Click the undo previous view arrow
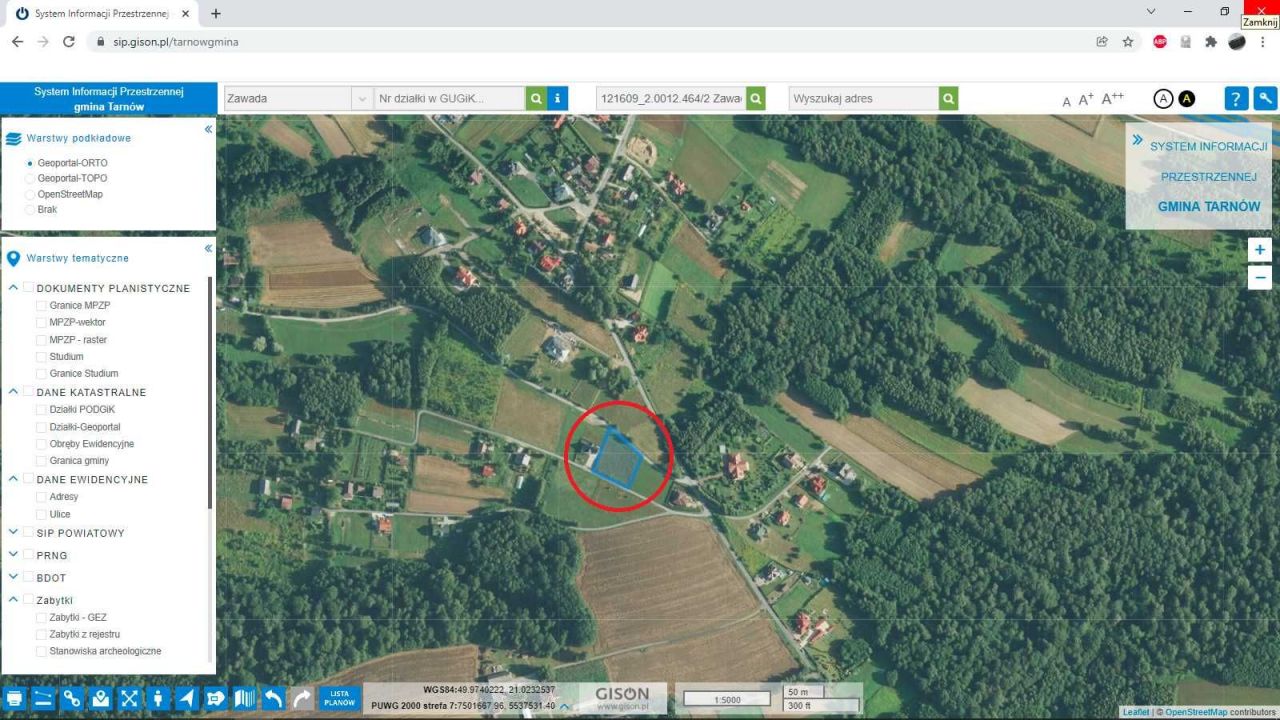Viewport: 1280px width, 720px height. click(x=273, y=698)
